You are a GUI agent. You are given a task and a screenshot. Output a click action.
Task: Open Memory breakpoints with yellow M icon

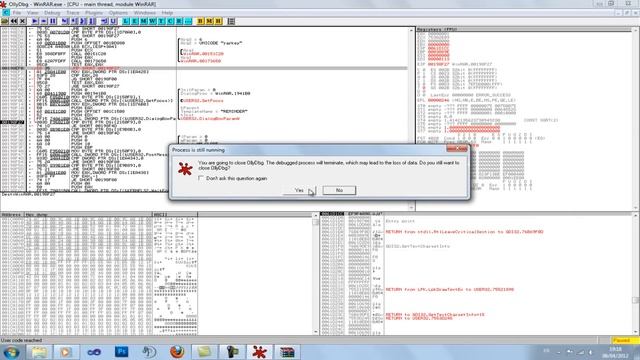coord(209,21)
